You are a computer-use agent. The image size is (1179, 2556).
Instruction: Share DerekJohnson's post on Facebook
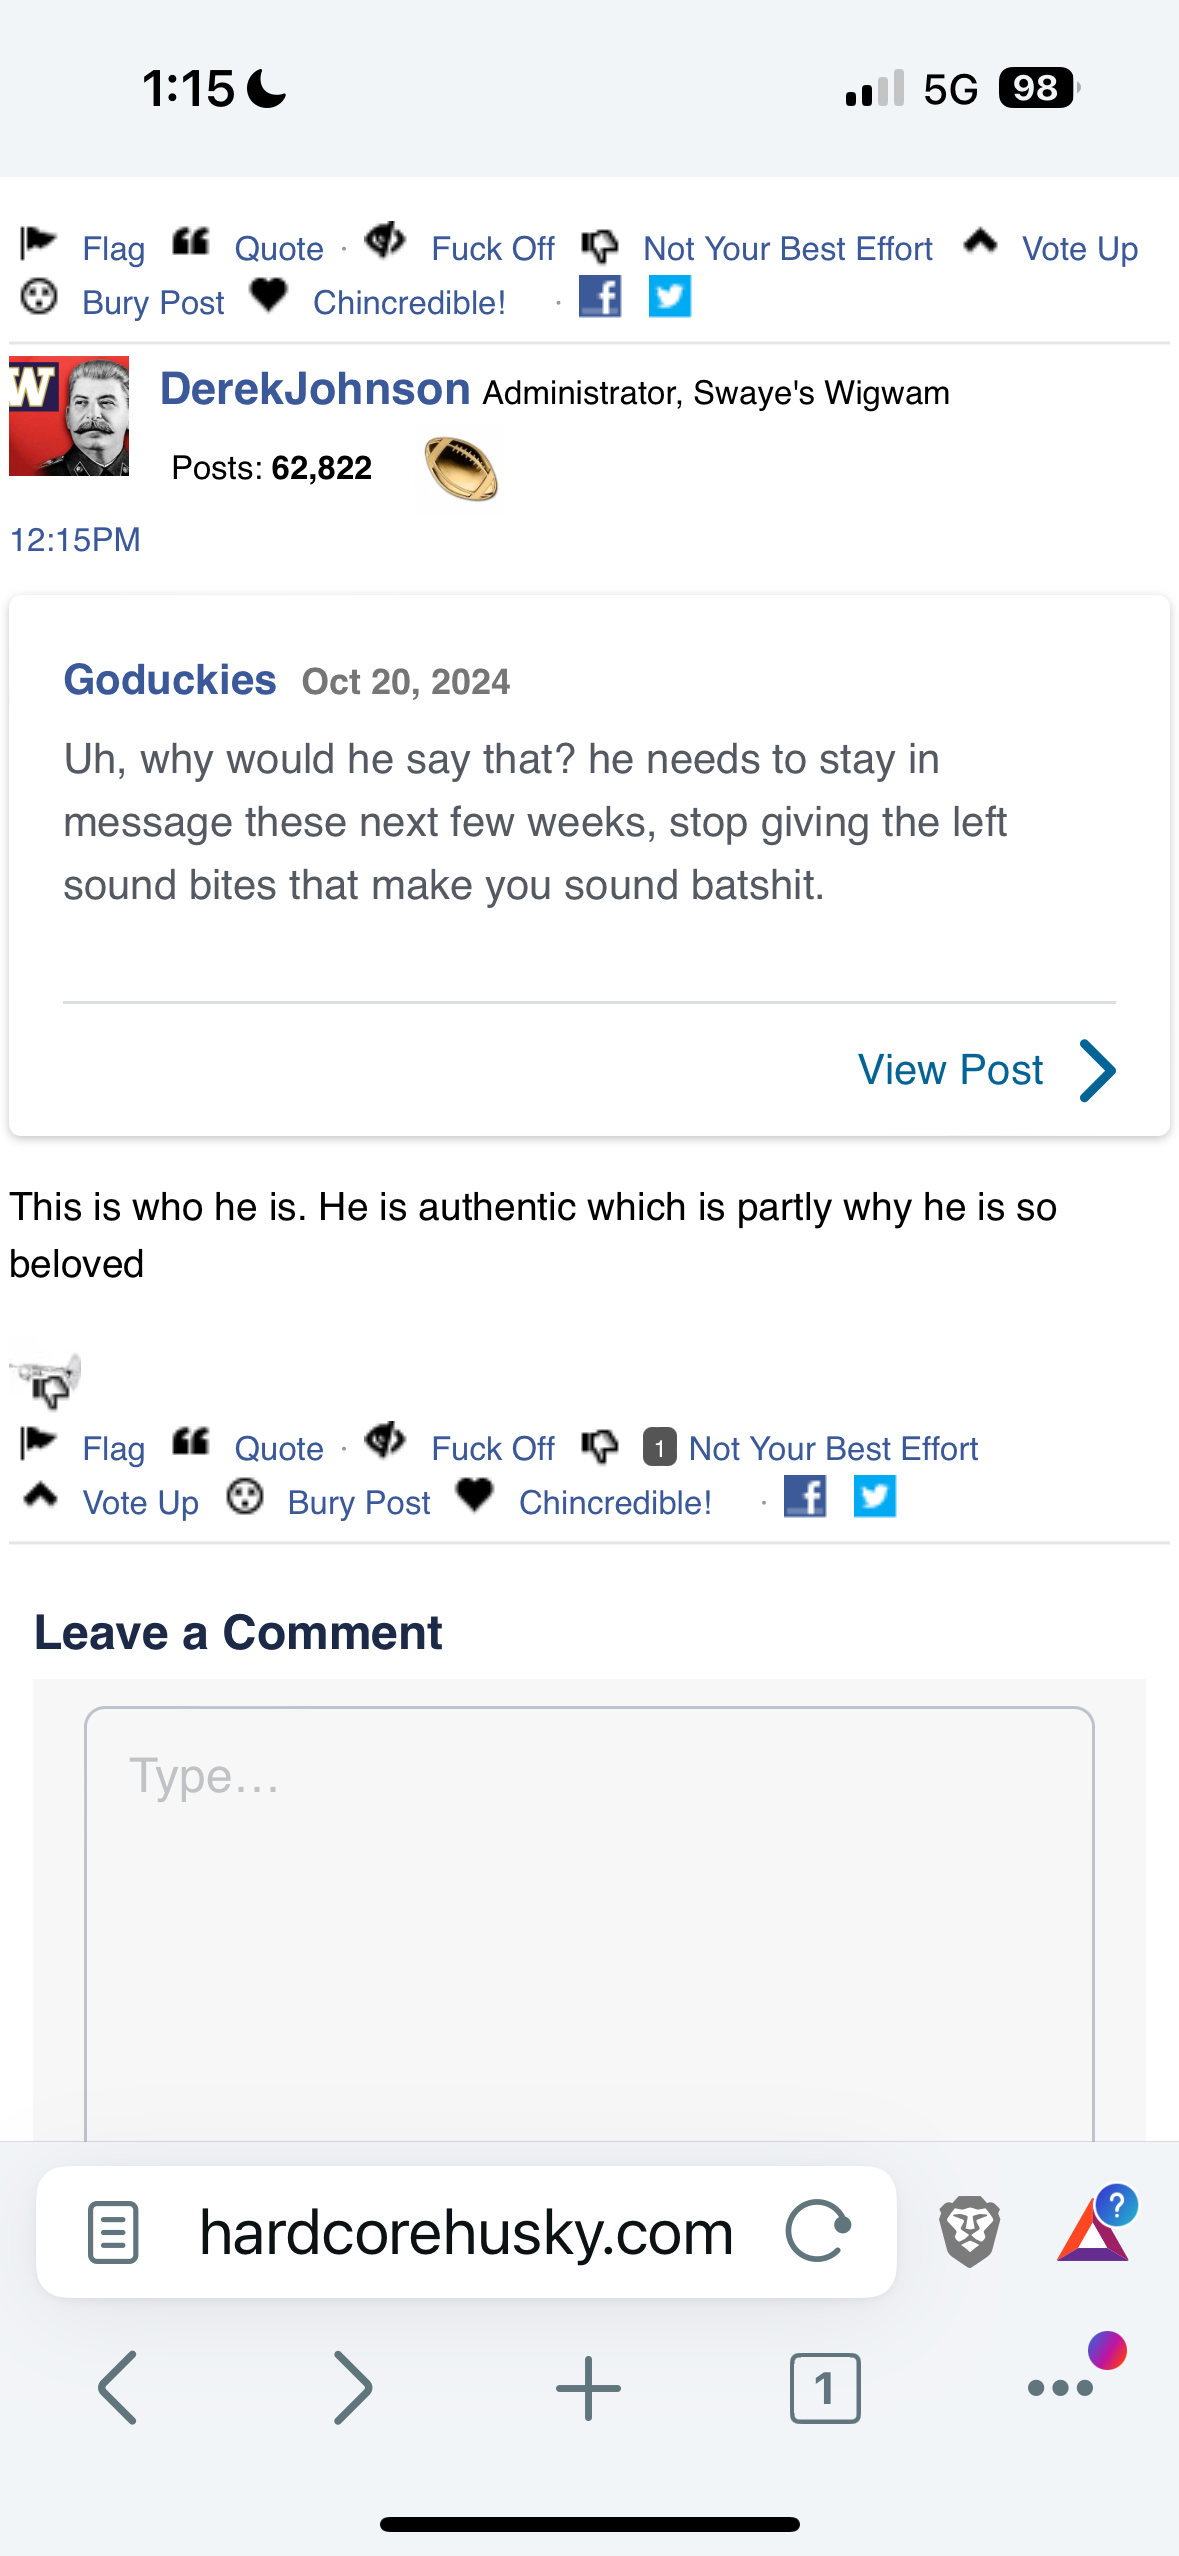click(804, 1497)
